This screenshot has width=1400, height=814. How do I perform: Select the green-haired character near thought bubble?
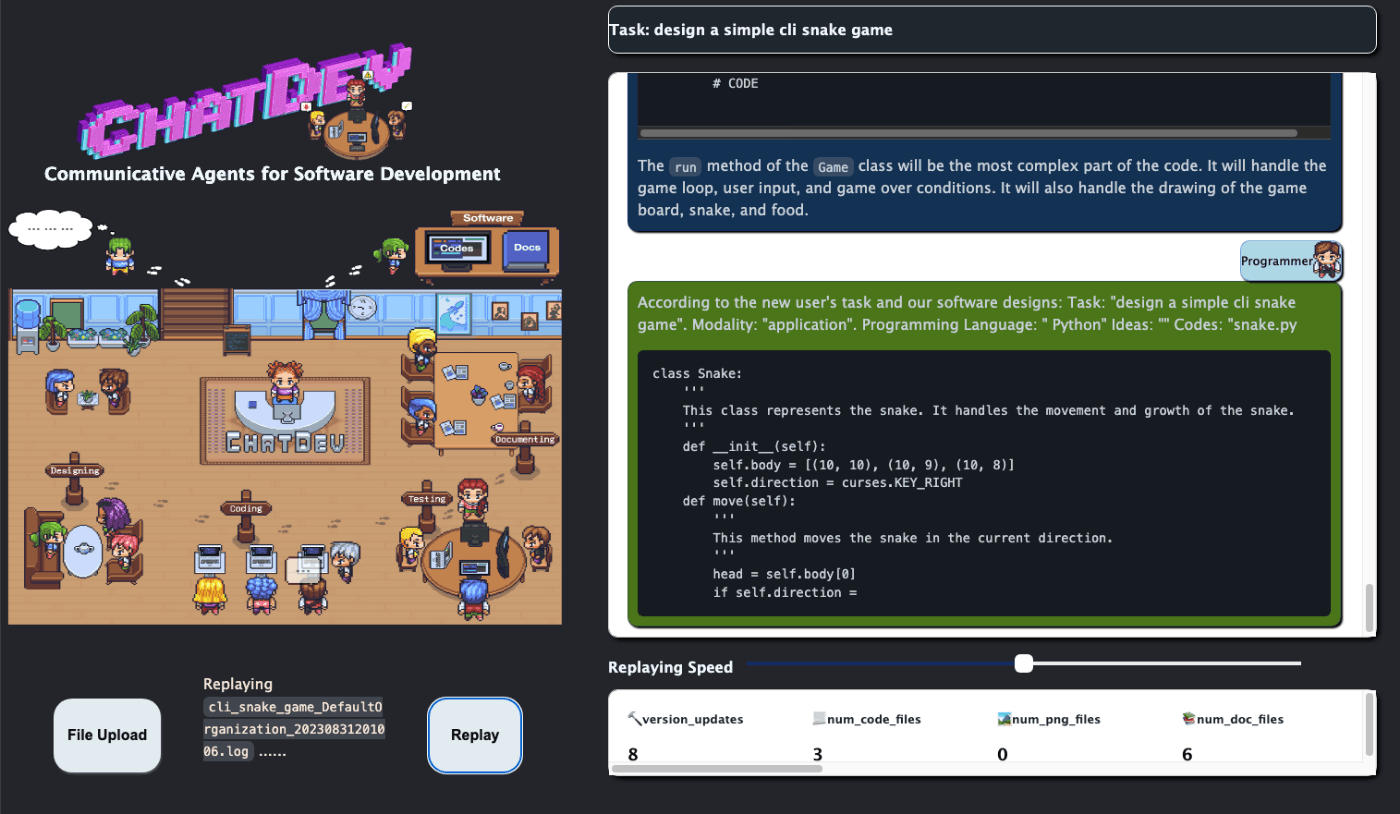point(120,254)
